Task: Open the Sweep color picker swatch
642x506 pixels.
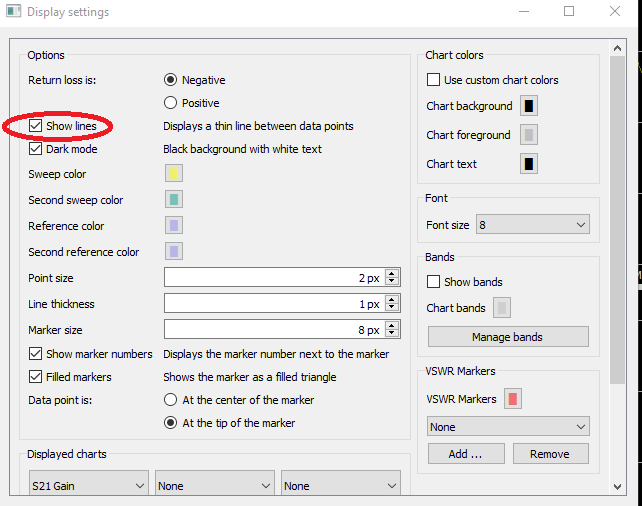Action: [x=174, y=174]
